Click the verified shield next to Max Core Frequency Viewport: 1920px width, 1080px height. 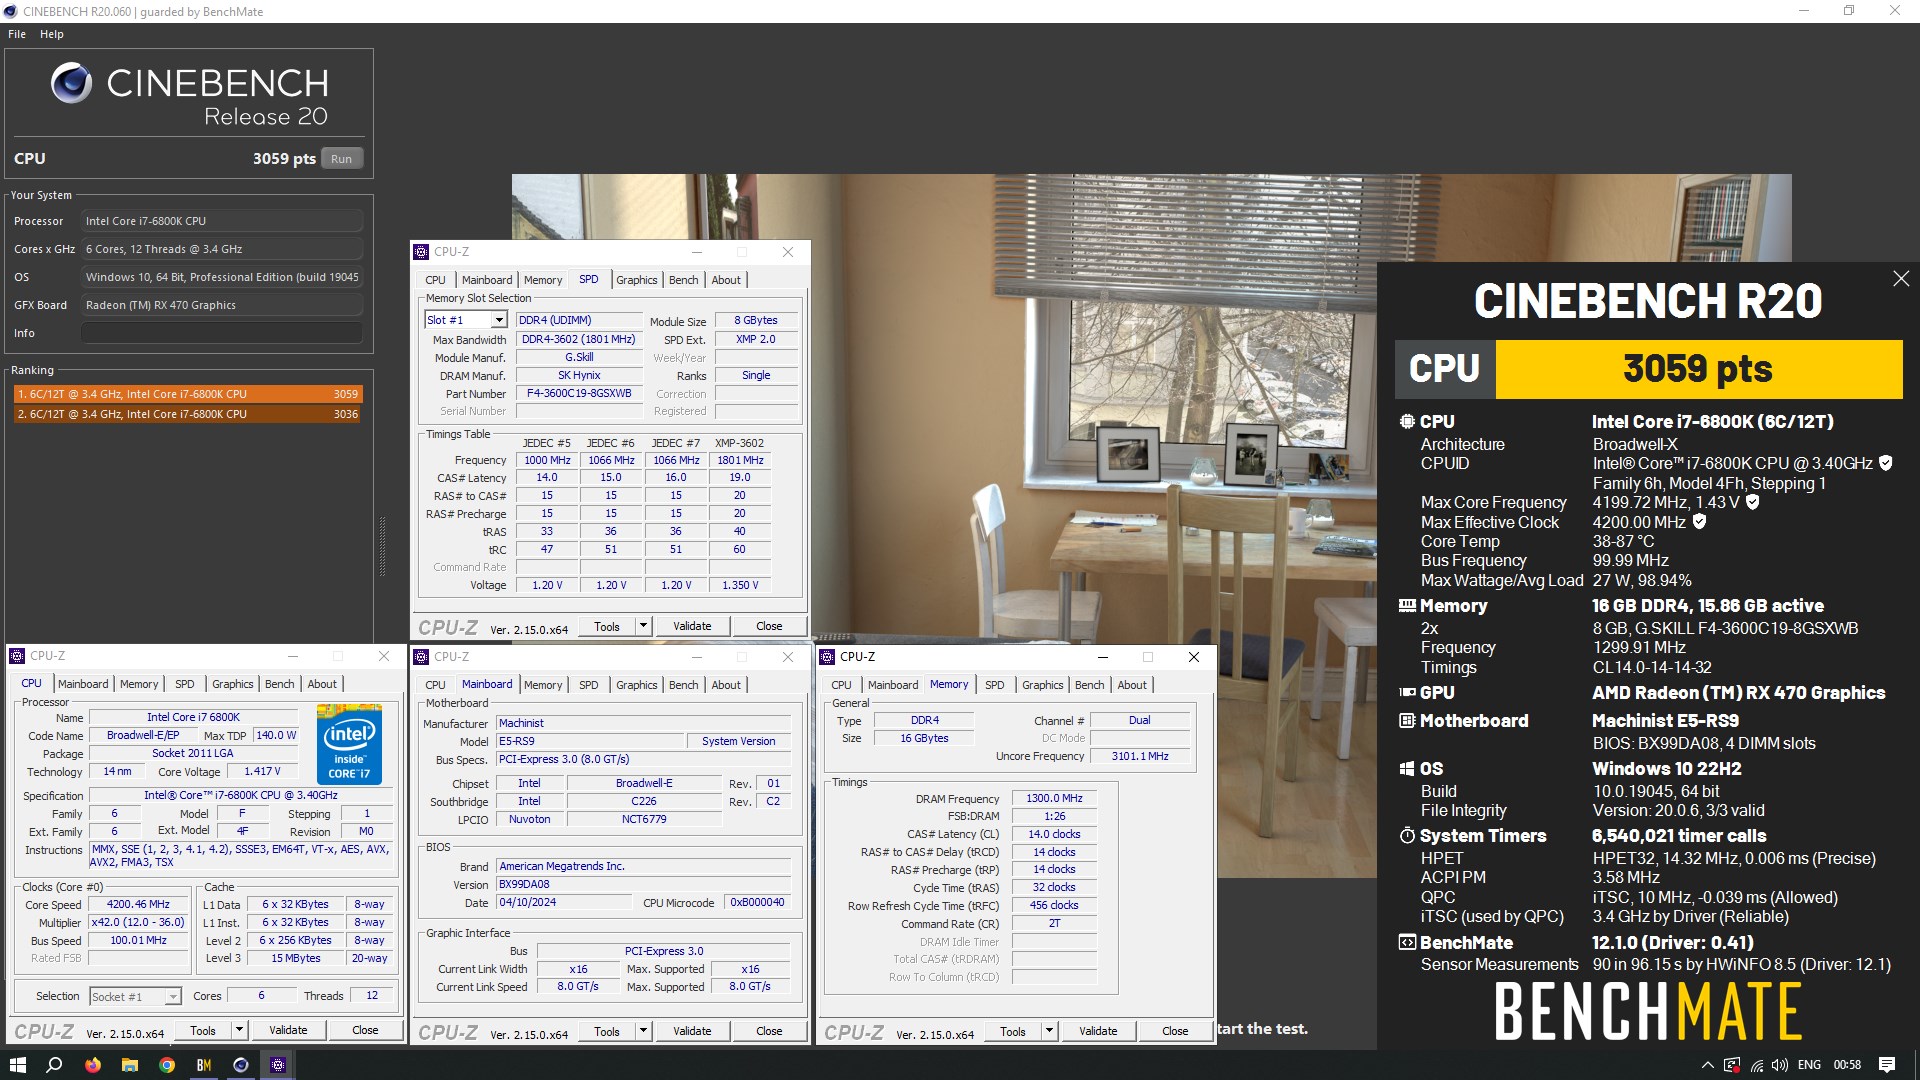tap(1752, 502)
